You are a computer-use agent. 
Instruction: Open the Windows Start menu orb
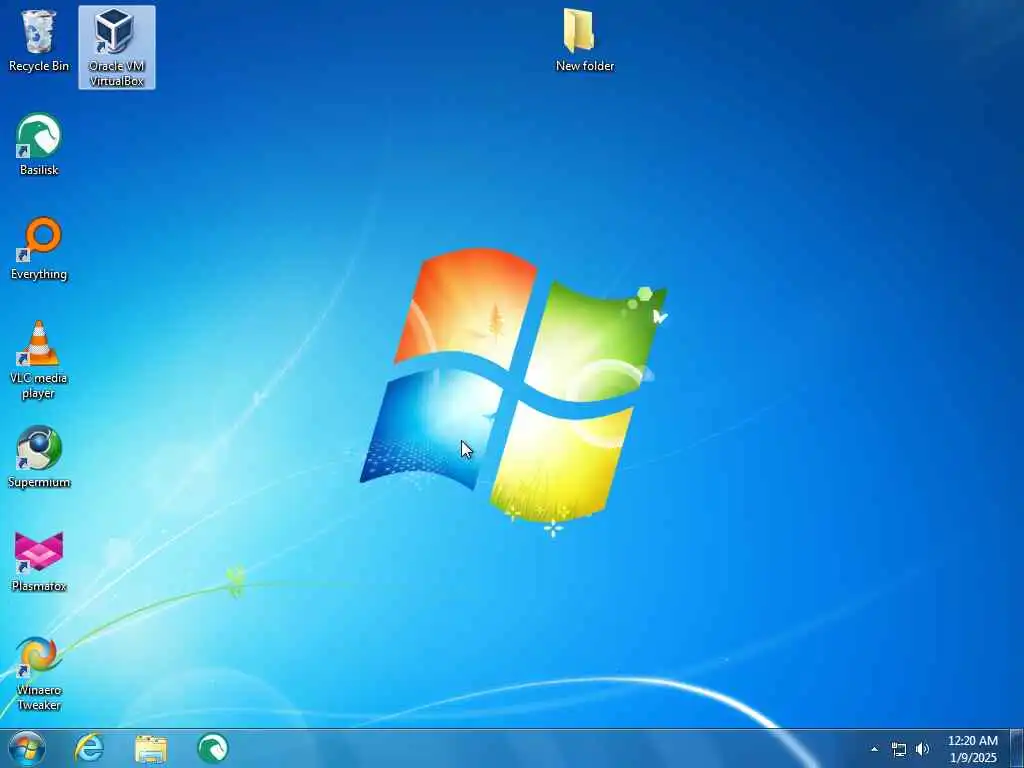coord(27,748)
